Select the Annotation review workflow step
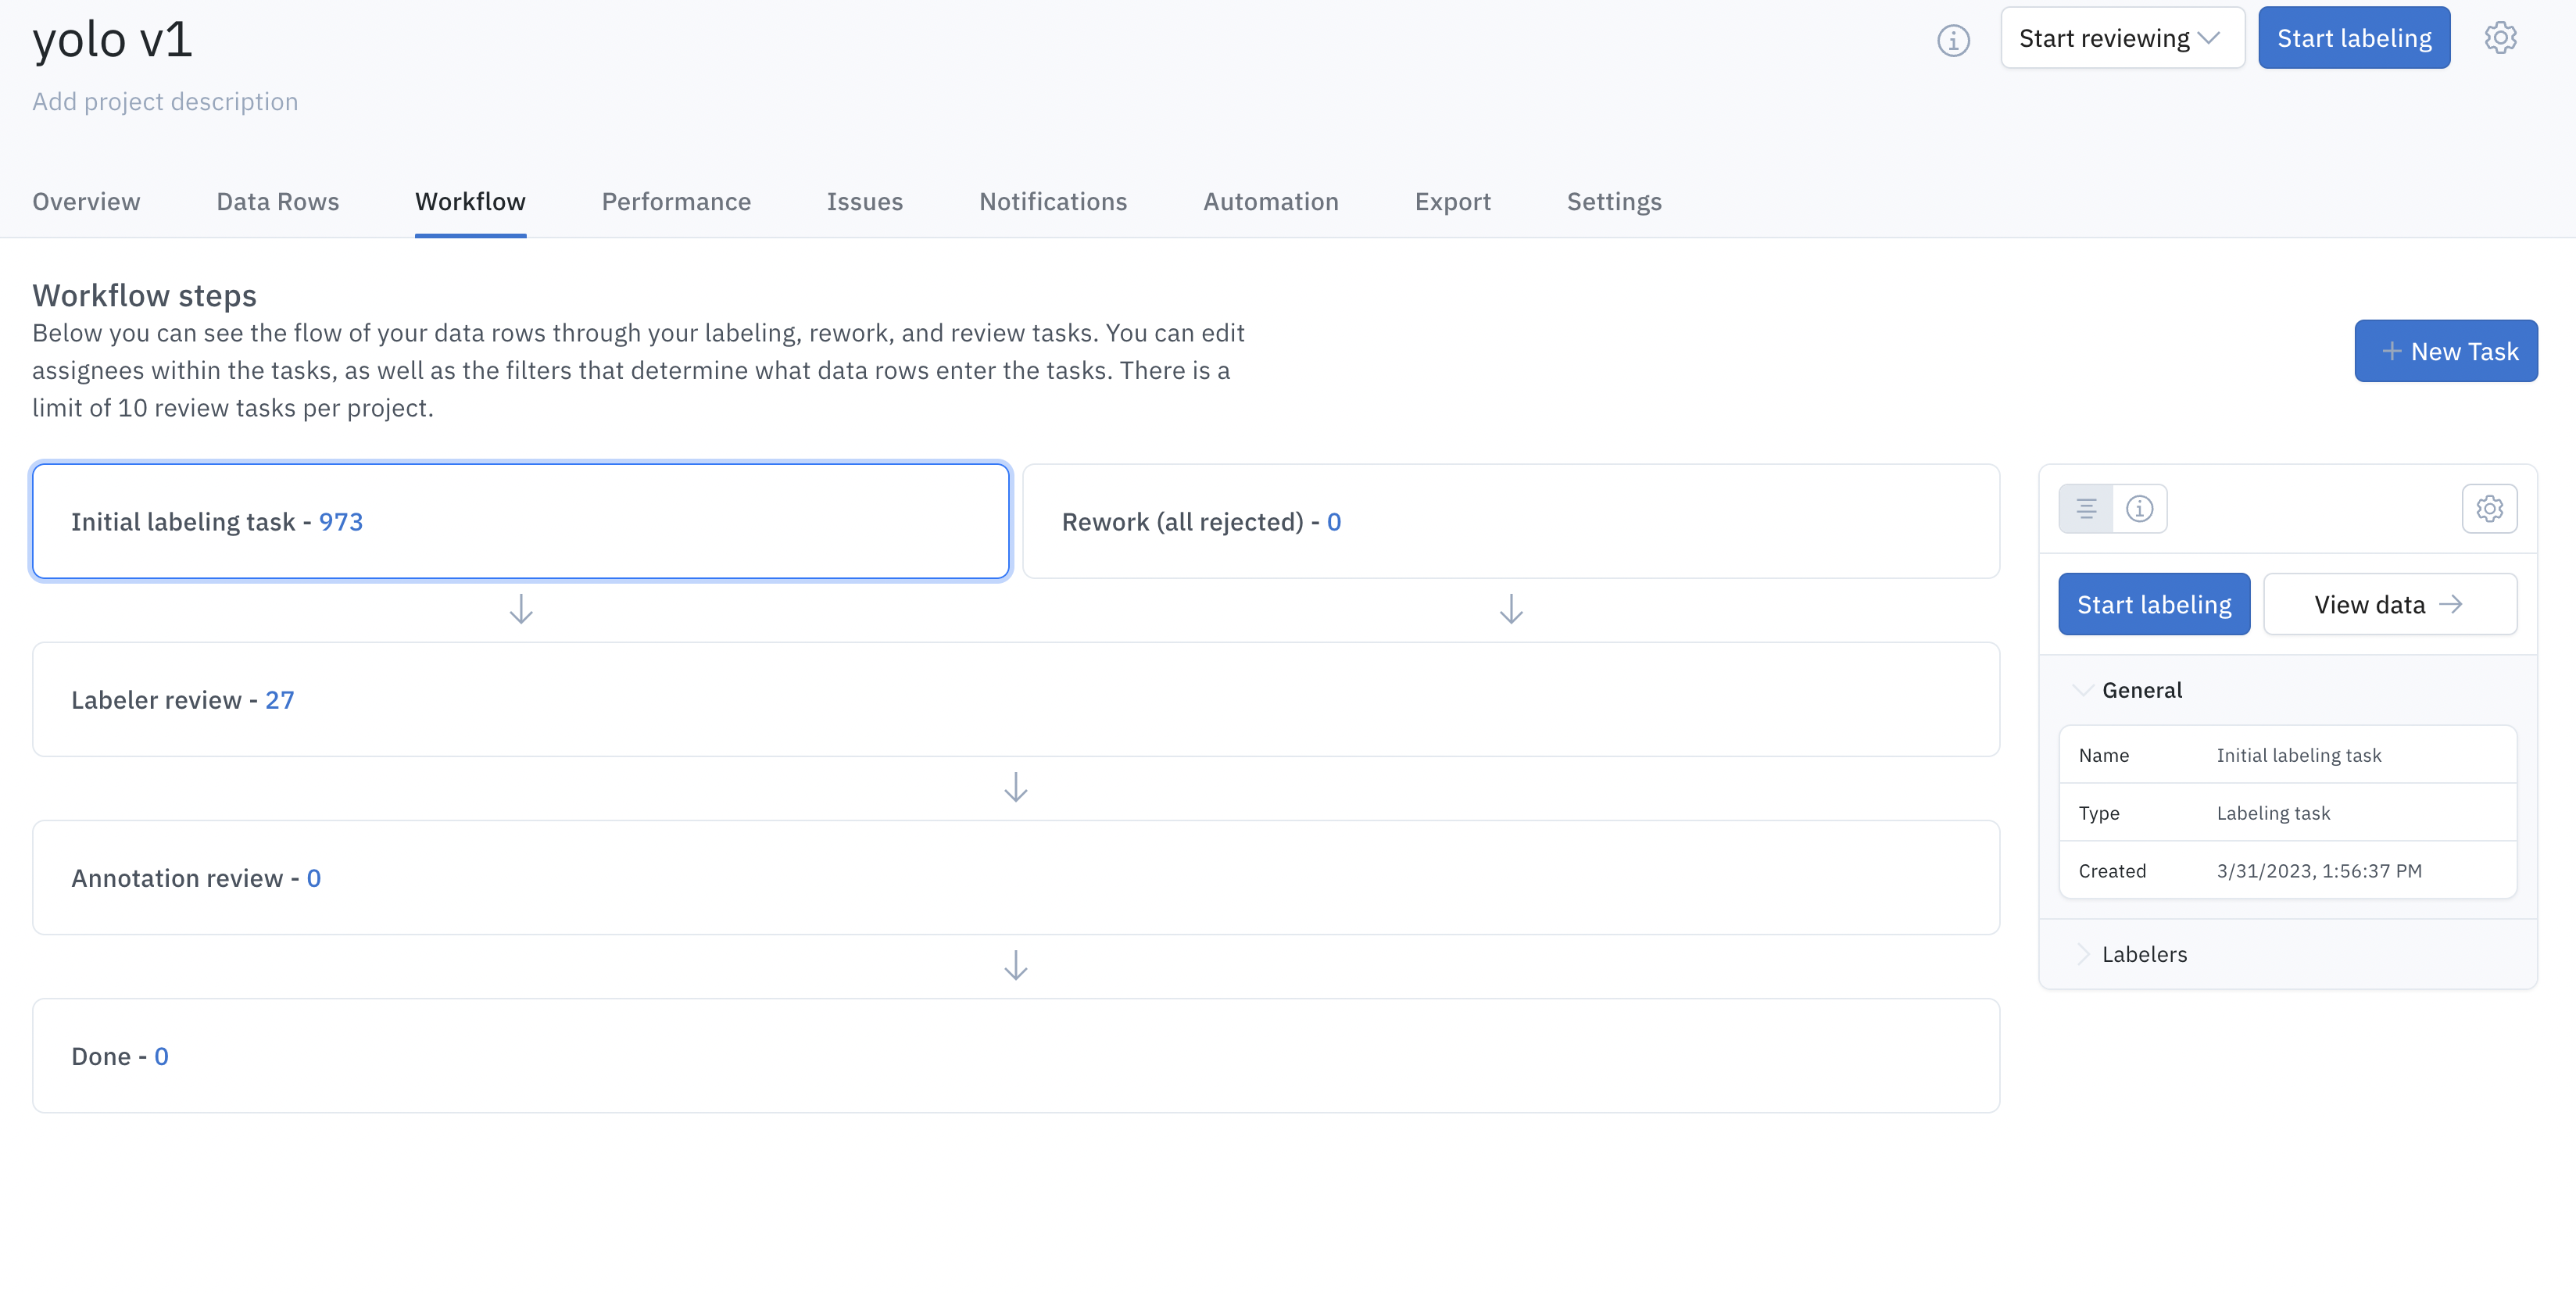Viewport: 2576px width, 1294px height. coord(1015,877)
